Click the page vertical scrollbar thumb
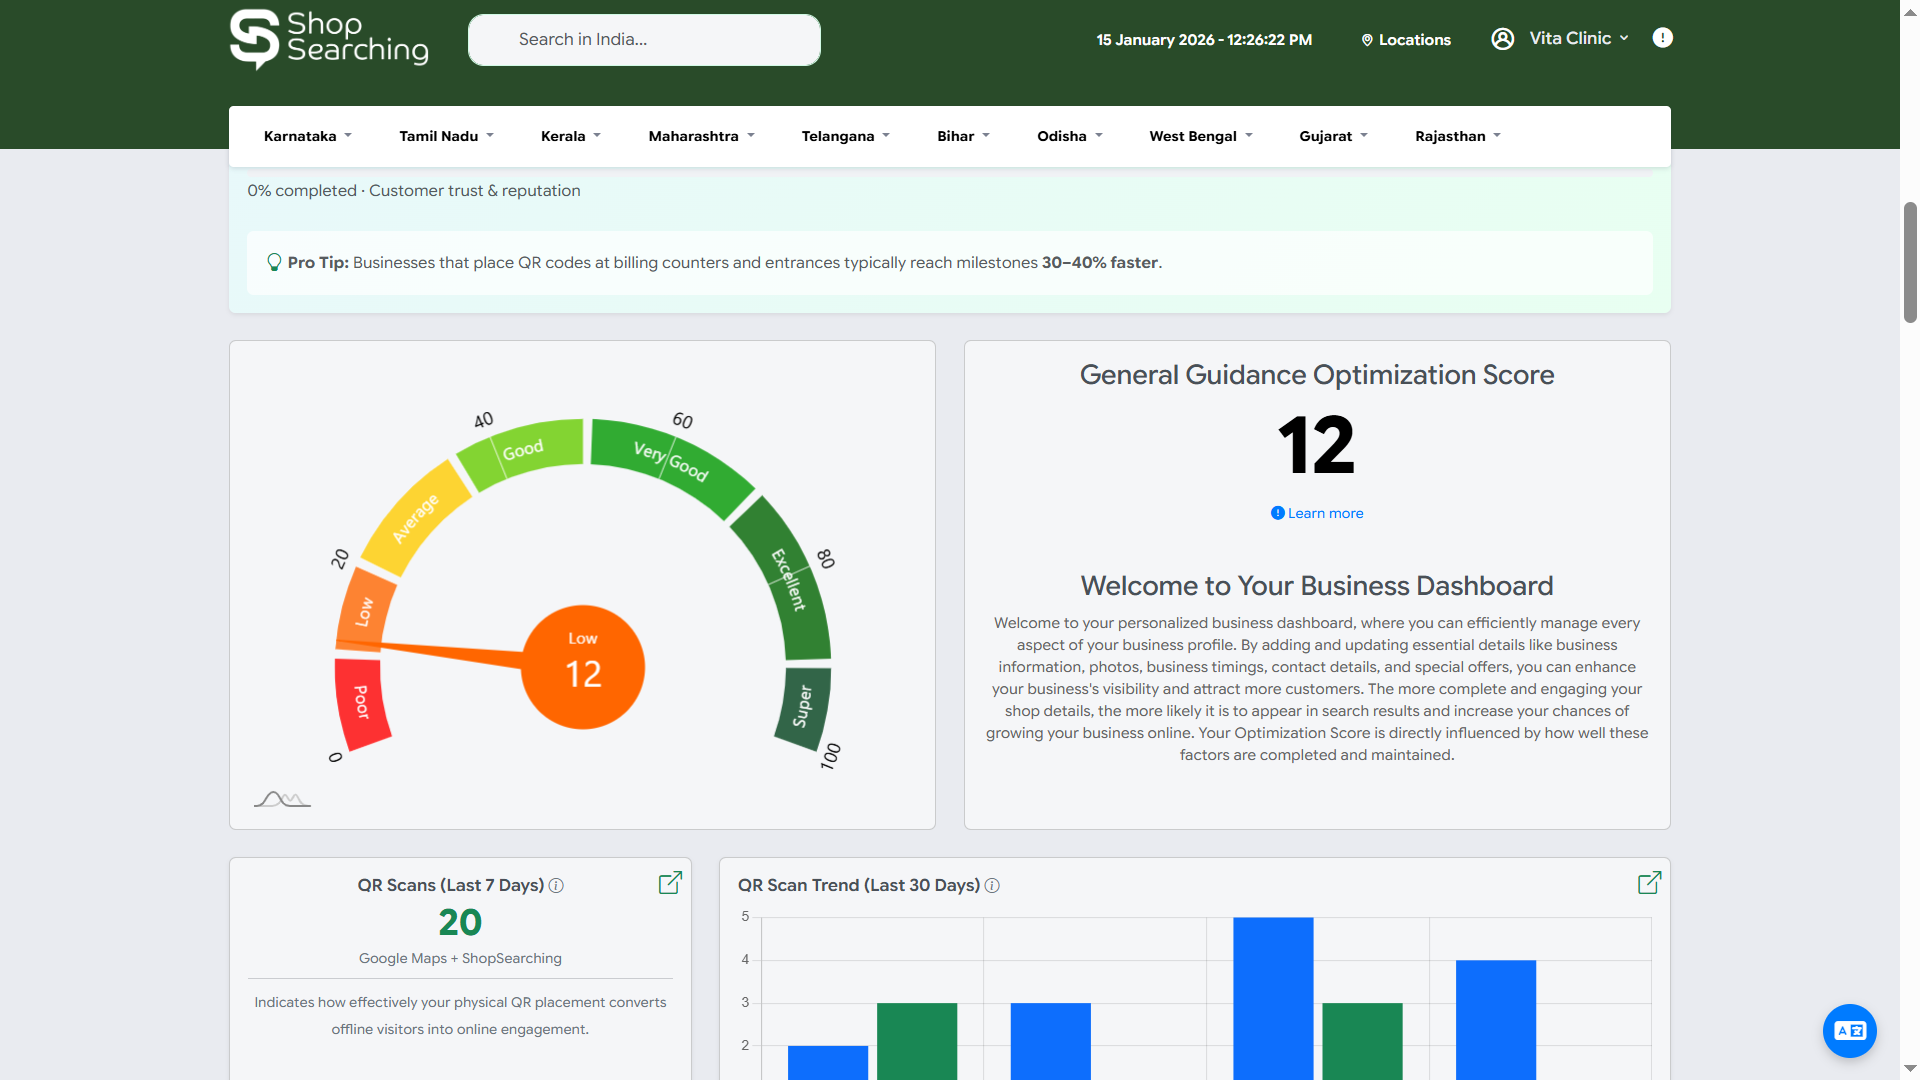This screenshot has width=1920, height=1080. 1910,262
